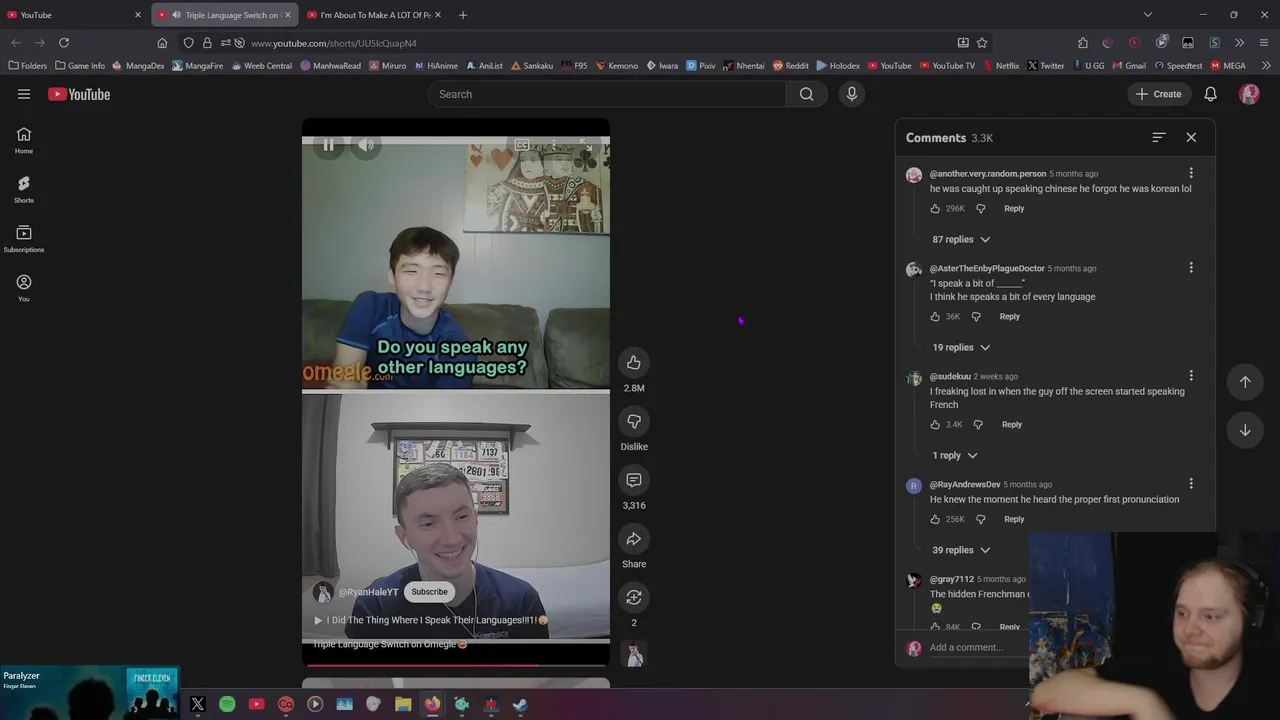
Task: Open the @RyanHaleYT channel link
Action: [368, 592]
